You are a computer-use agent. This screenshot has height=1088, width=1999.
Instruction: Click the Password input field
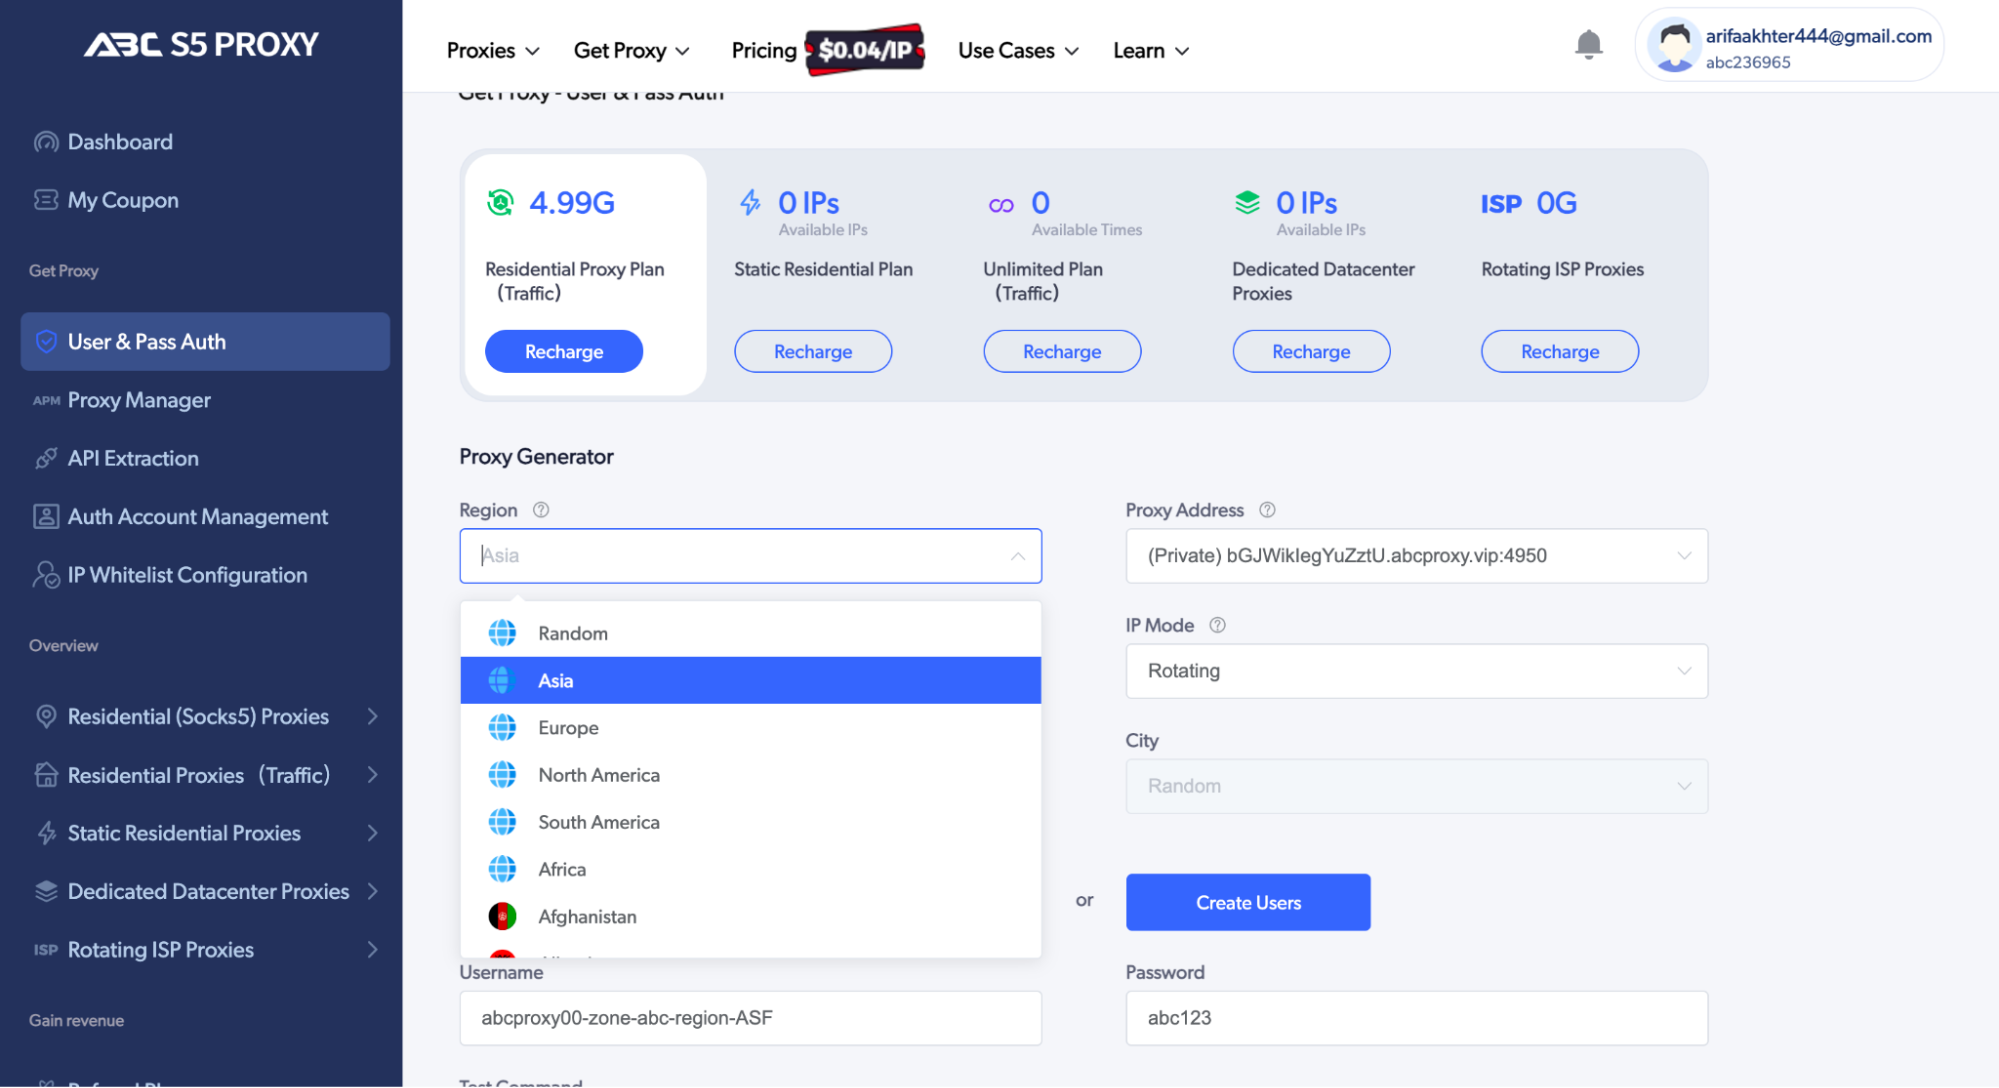[1416, 1018]
